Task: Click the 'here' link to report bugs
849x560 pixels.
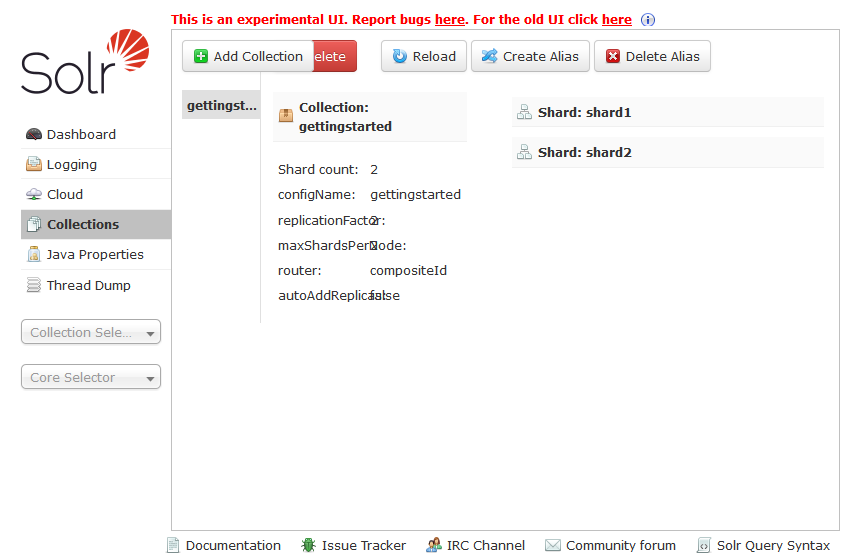Action: [x=450, y=20]
